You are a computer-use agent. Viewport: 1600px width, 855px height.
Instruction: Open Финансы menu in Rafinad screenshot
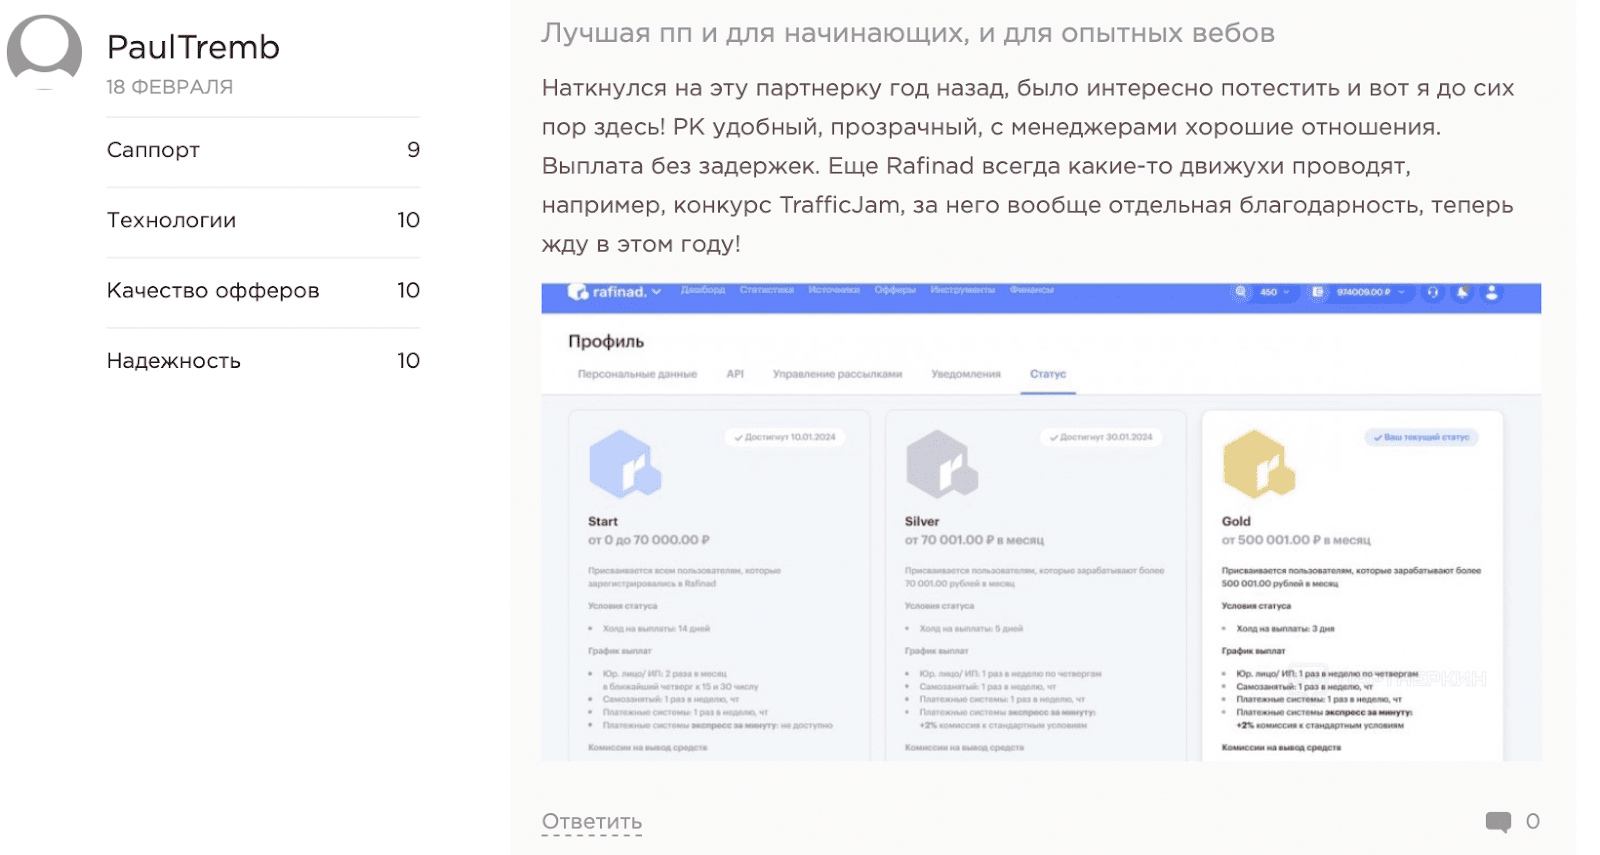(1032, 290)
